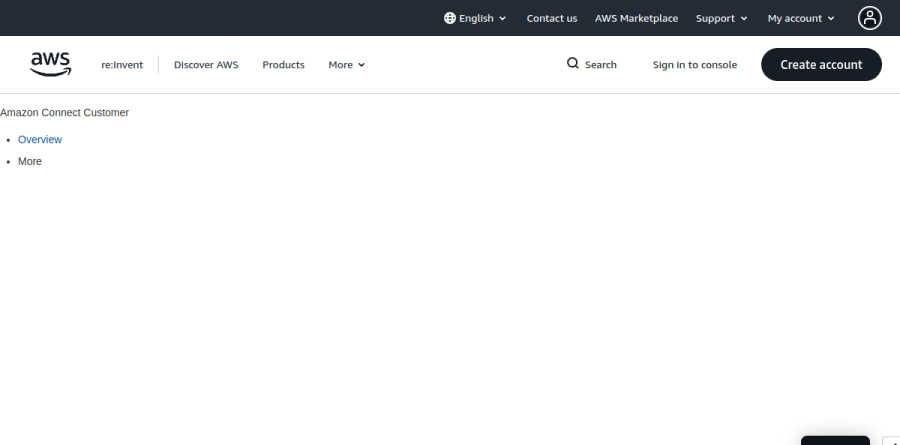Click the More list item
The image size is (900, 445).
click(x=30, y=161)
